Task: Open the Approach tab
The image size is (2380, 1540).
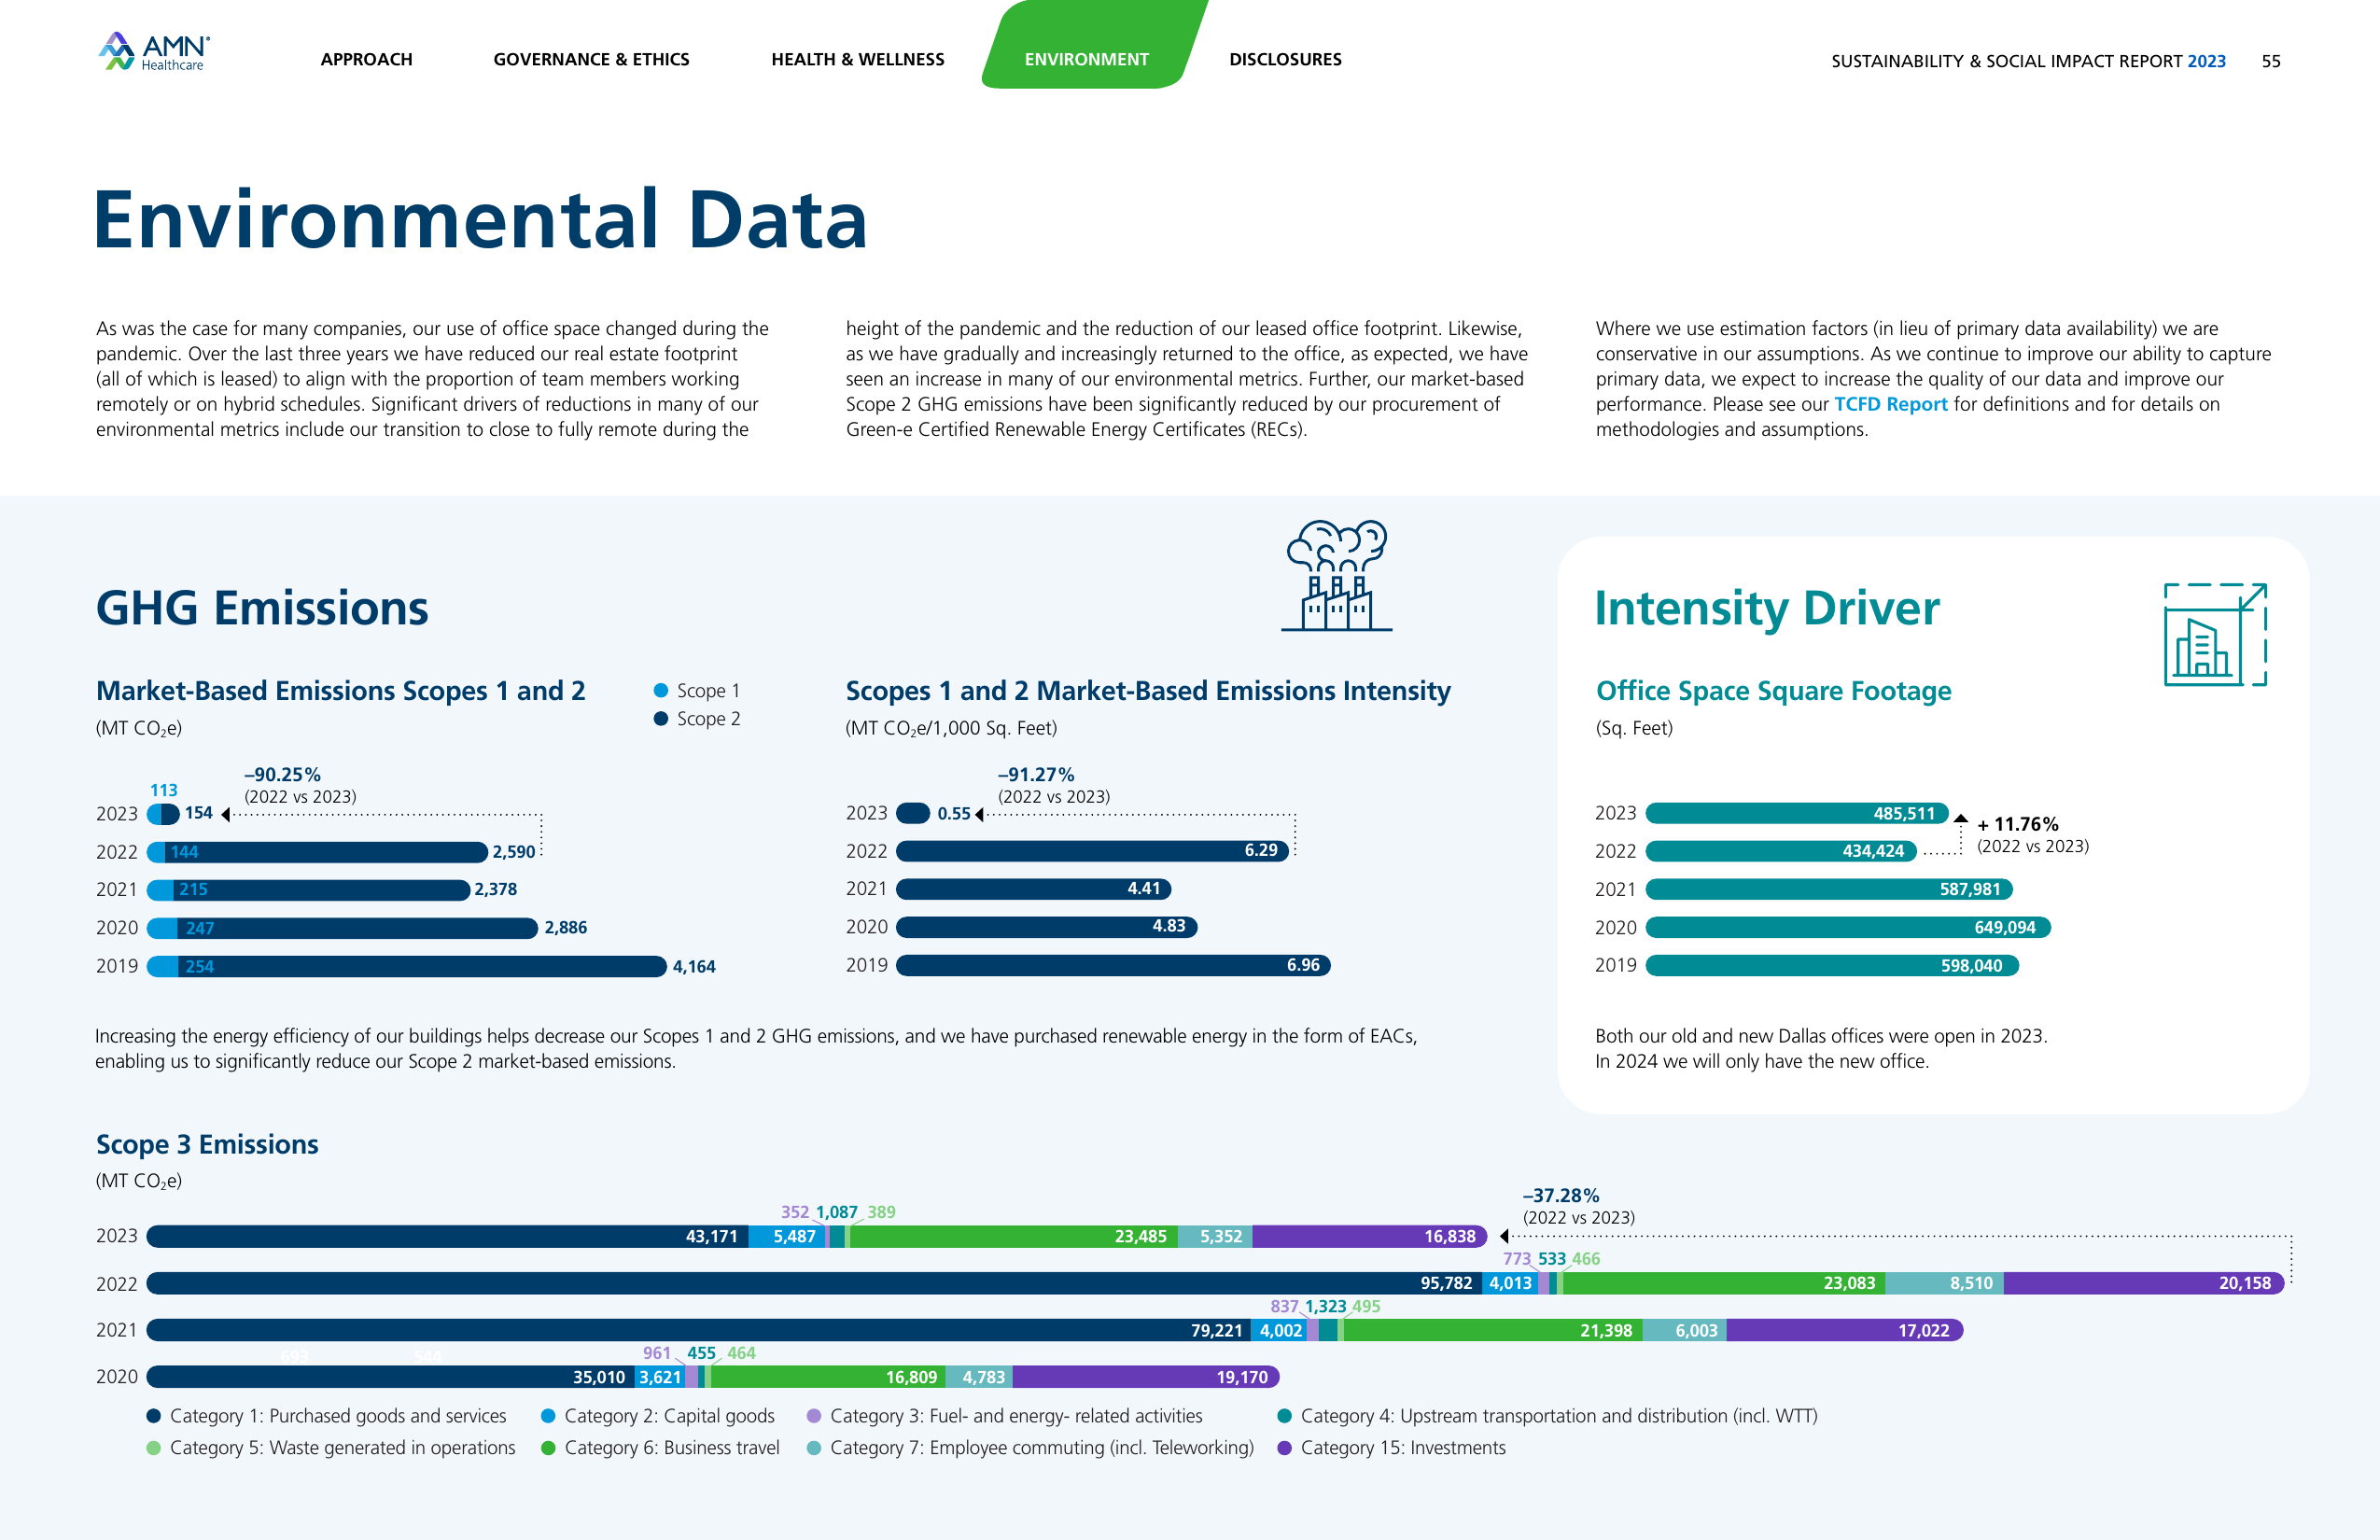Action: click(x=366, y=59)
